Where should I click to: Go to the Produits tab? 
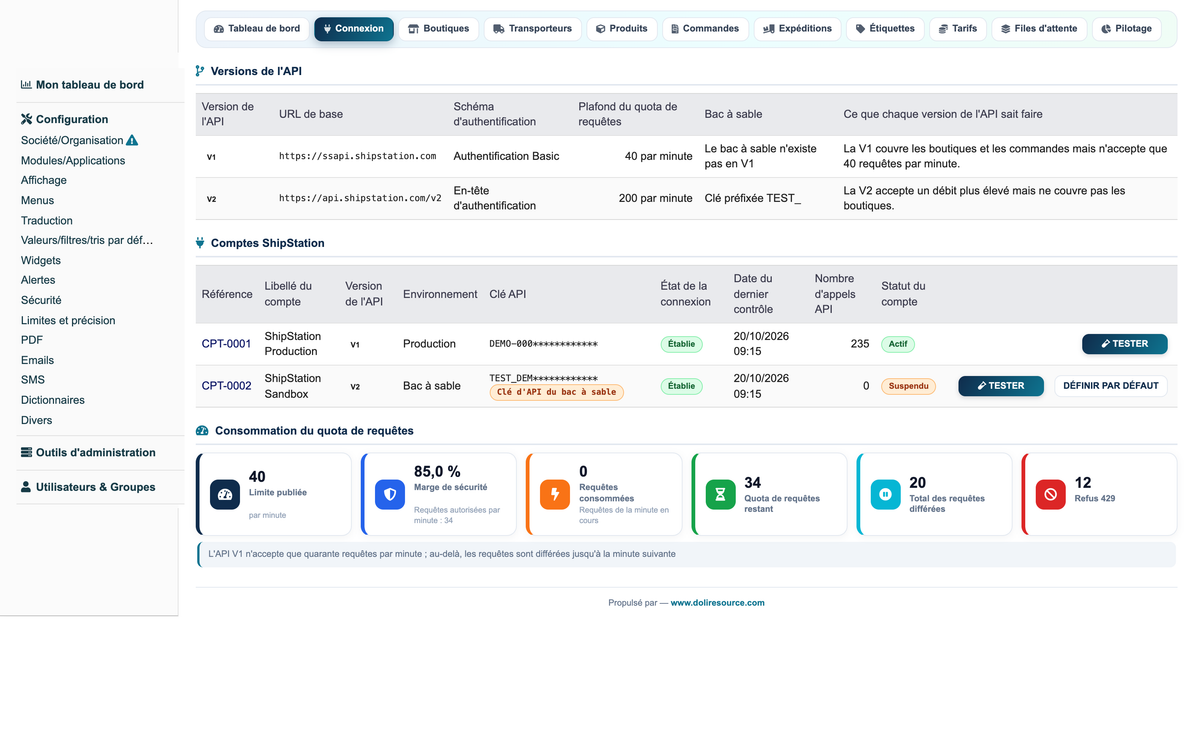pos(622,29)
